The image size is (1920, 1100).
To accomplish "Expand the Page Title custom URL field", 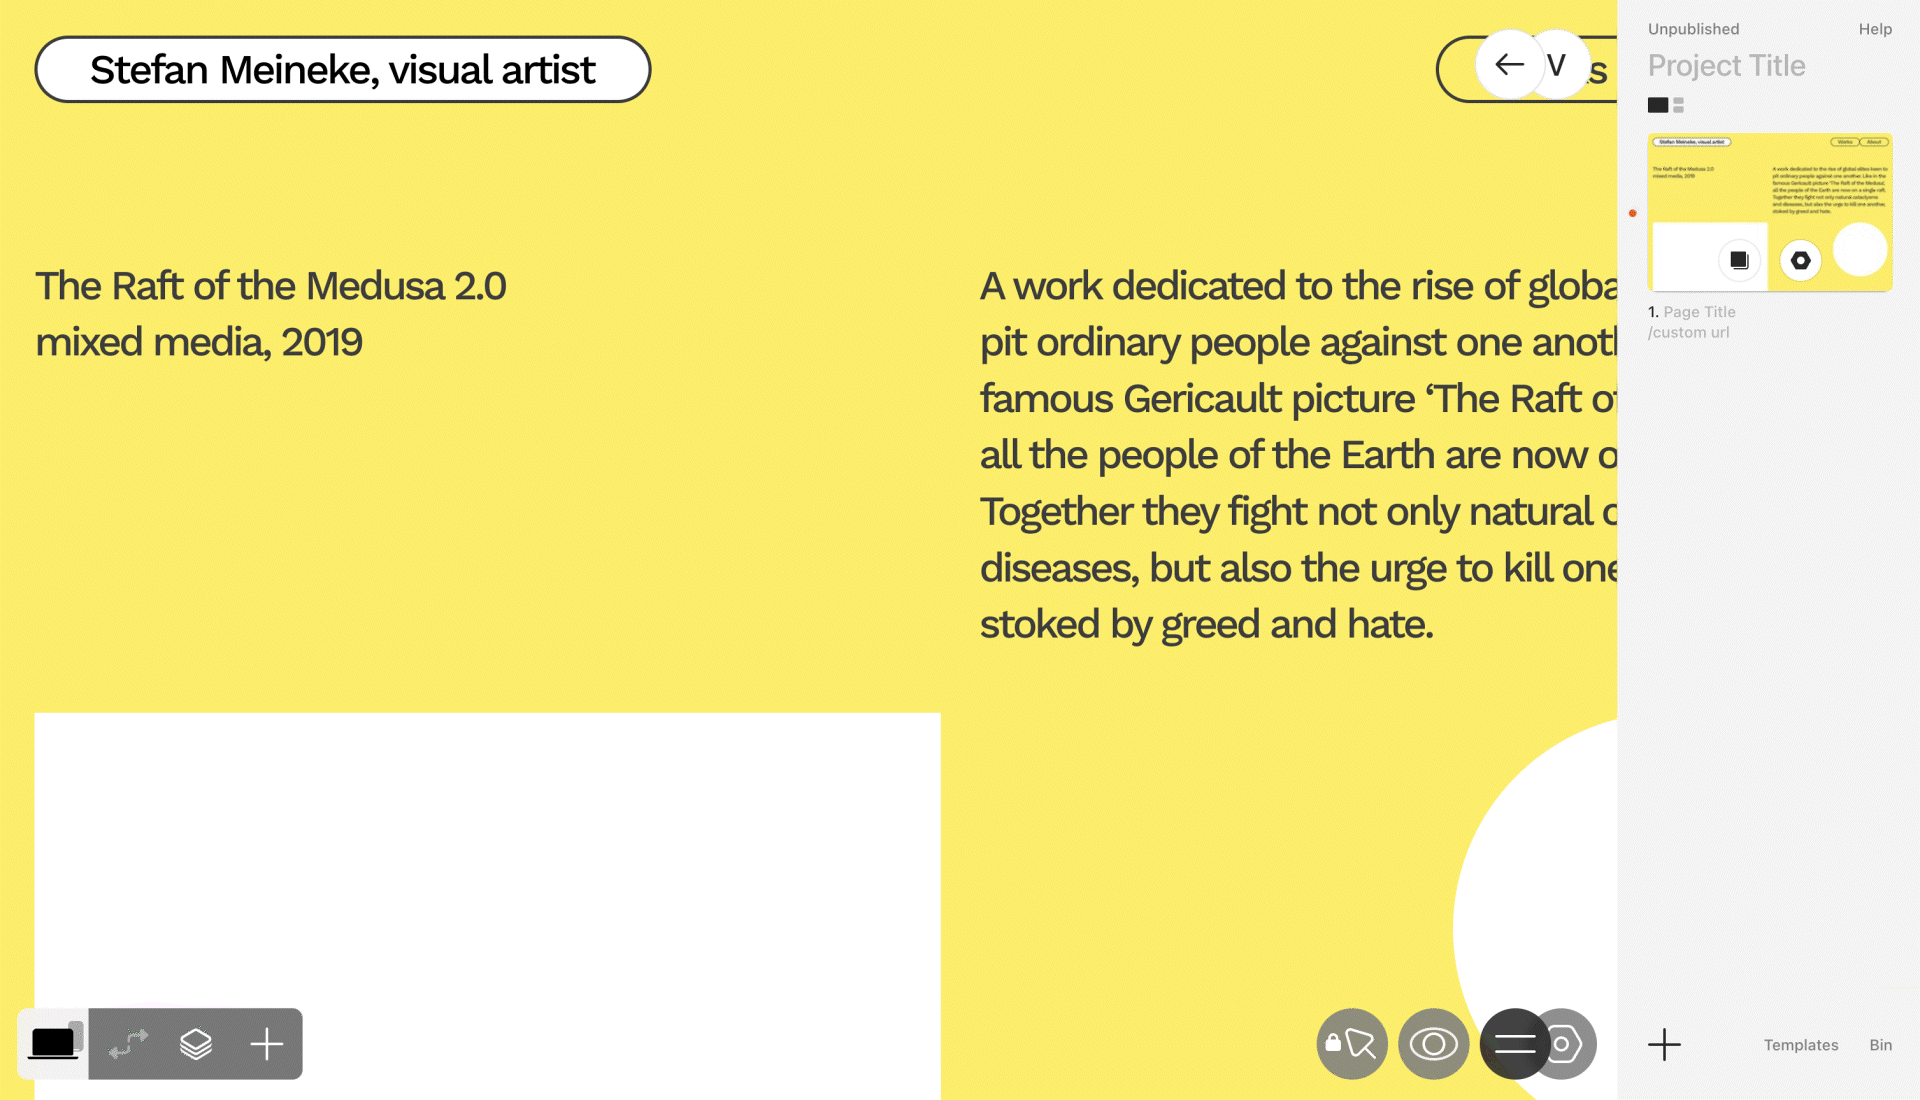I will pos(1689,332).
